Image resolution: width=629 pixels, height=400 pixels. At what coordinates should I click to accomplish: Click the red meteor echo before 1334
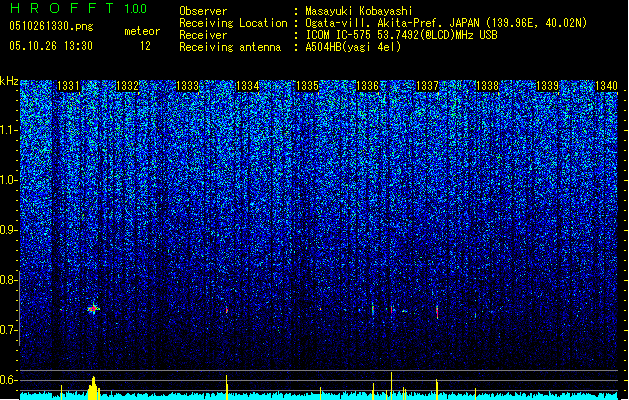point(227,310)
